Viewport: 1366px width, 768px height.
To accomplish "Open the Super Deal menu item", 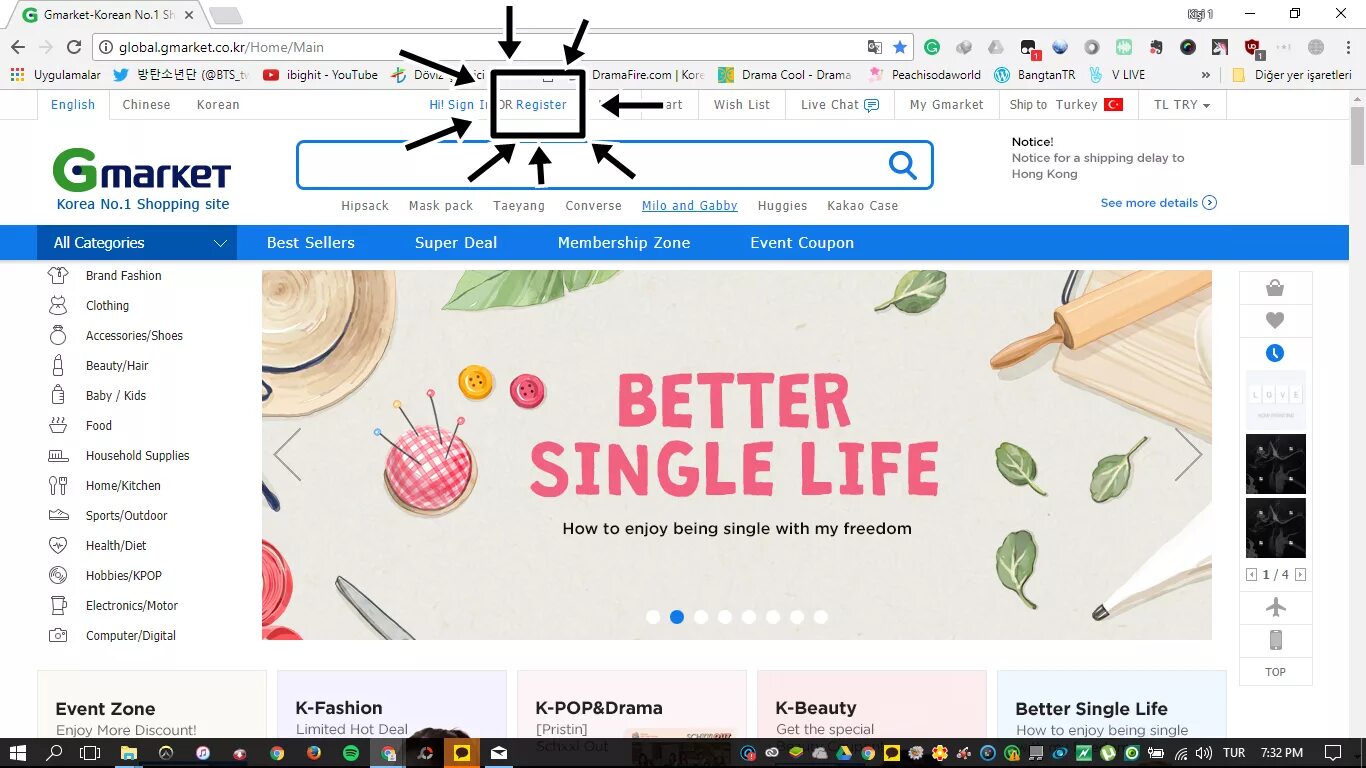I will point(456,243).
